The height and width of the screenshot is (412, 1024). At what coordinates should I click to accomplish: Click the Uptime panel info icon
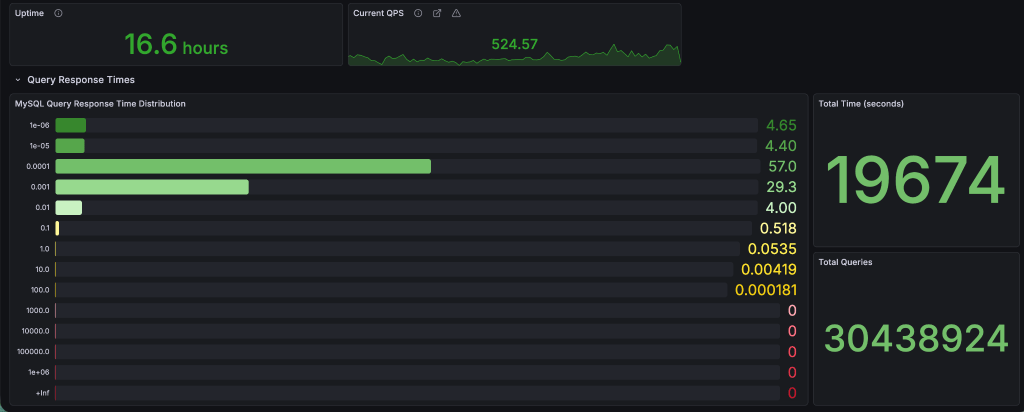58,13
